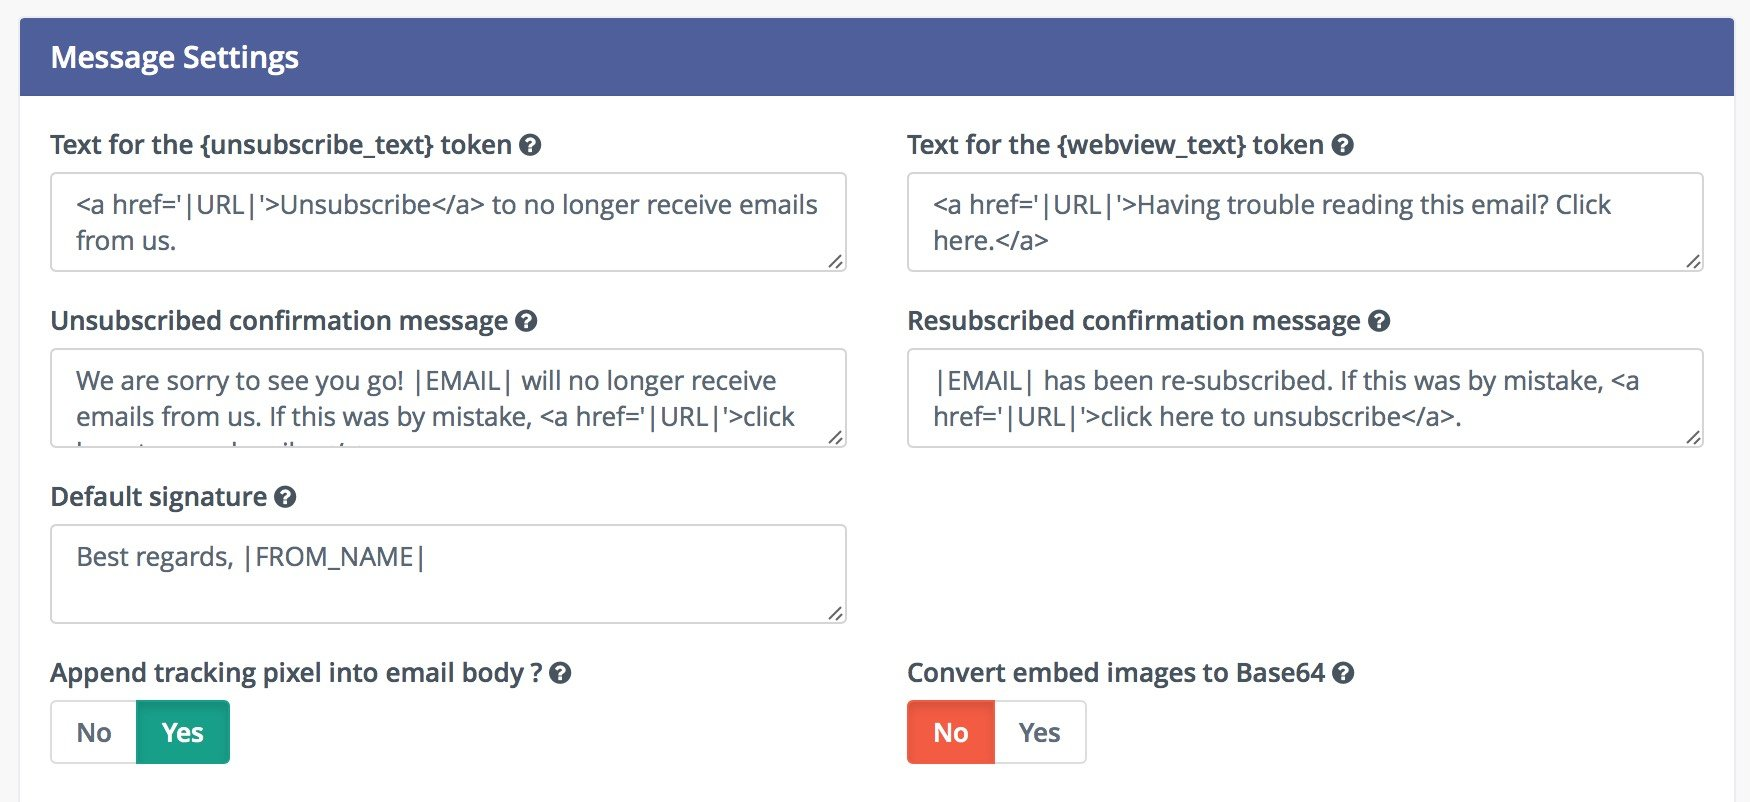Screen dimensions: 1750x802
Task: Set tracking pixel option to No
Action: (94, 732)
